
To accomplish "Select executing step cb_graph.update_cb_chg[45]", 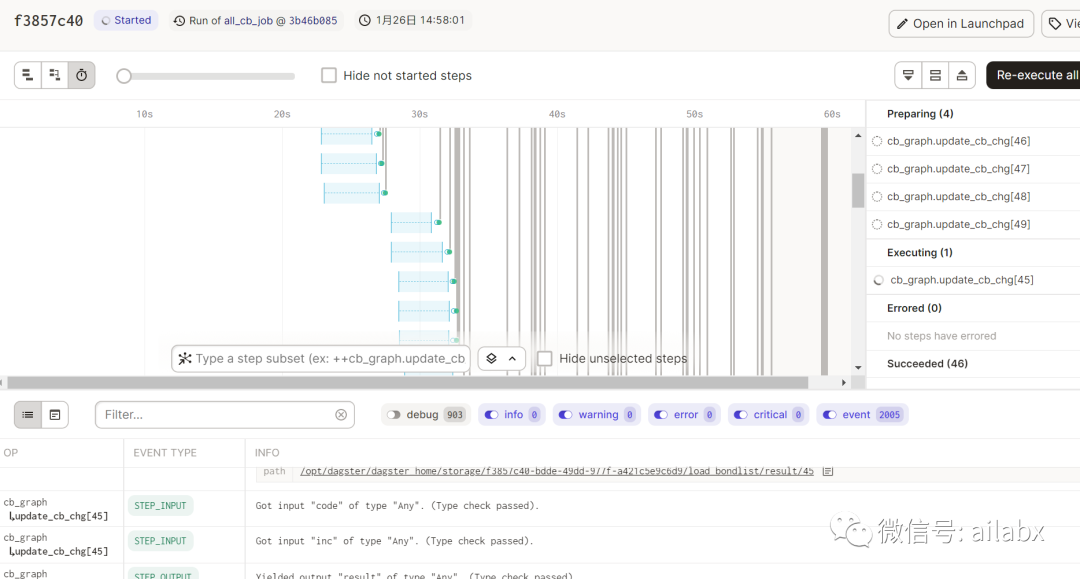I will point(962,280).
